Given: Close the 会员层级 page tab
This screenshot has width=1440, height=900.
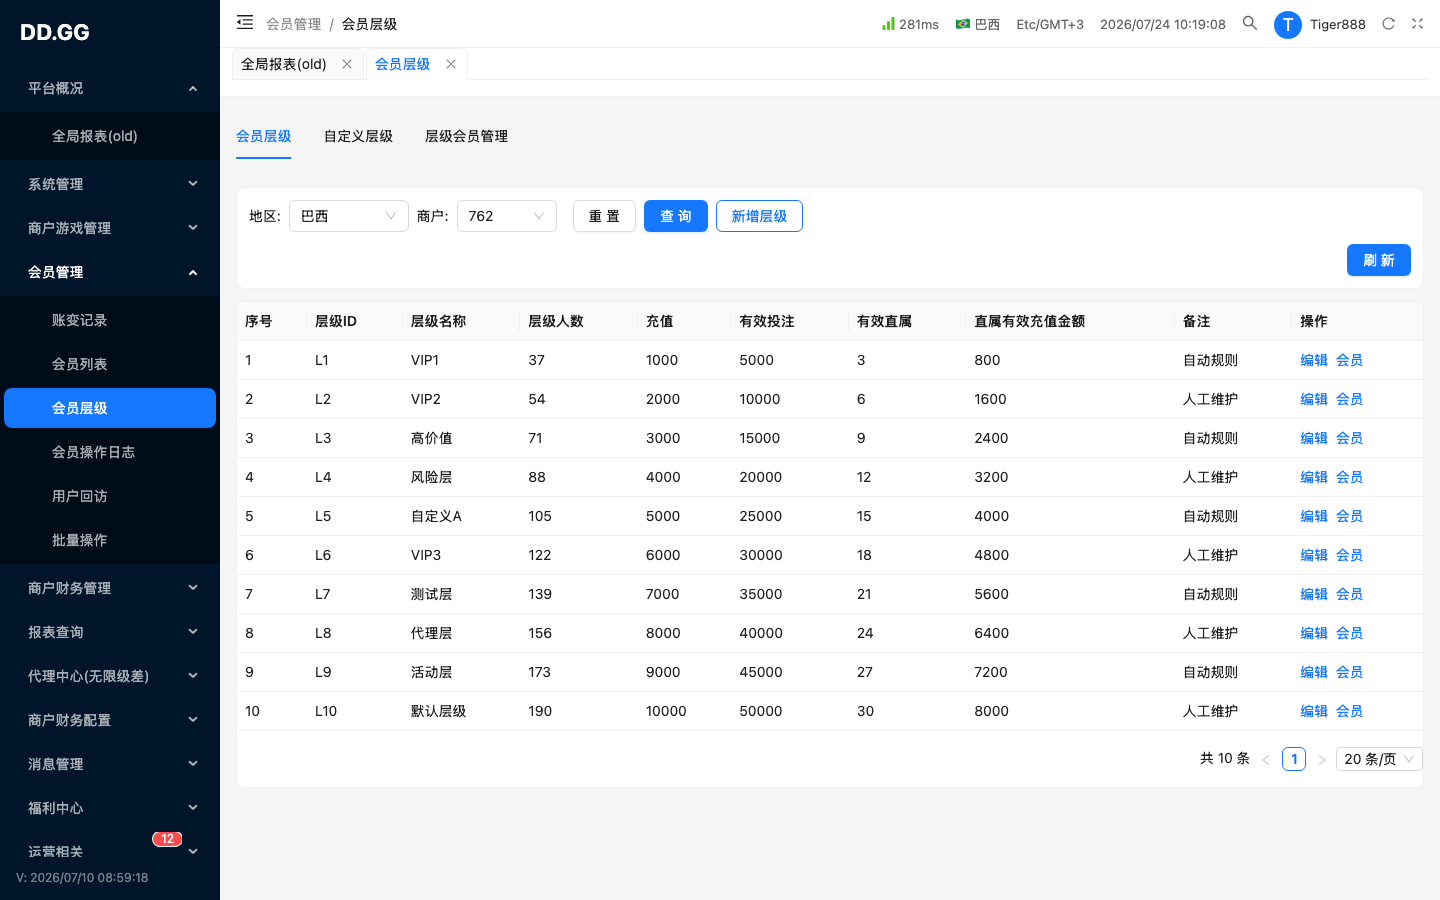Looking at the screenshot, I should [x=451, y=64].
